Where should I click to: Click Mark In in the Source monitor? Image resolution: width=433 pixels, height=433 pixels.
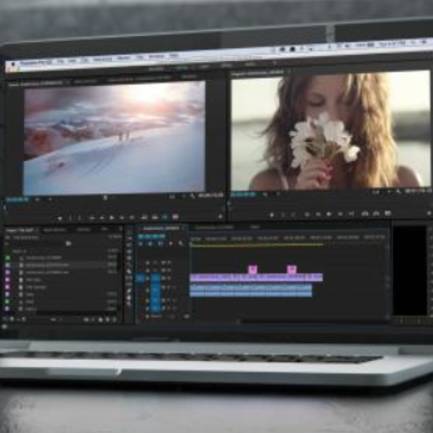70,219
